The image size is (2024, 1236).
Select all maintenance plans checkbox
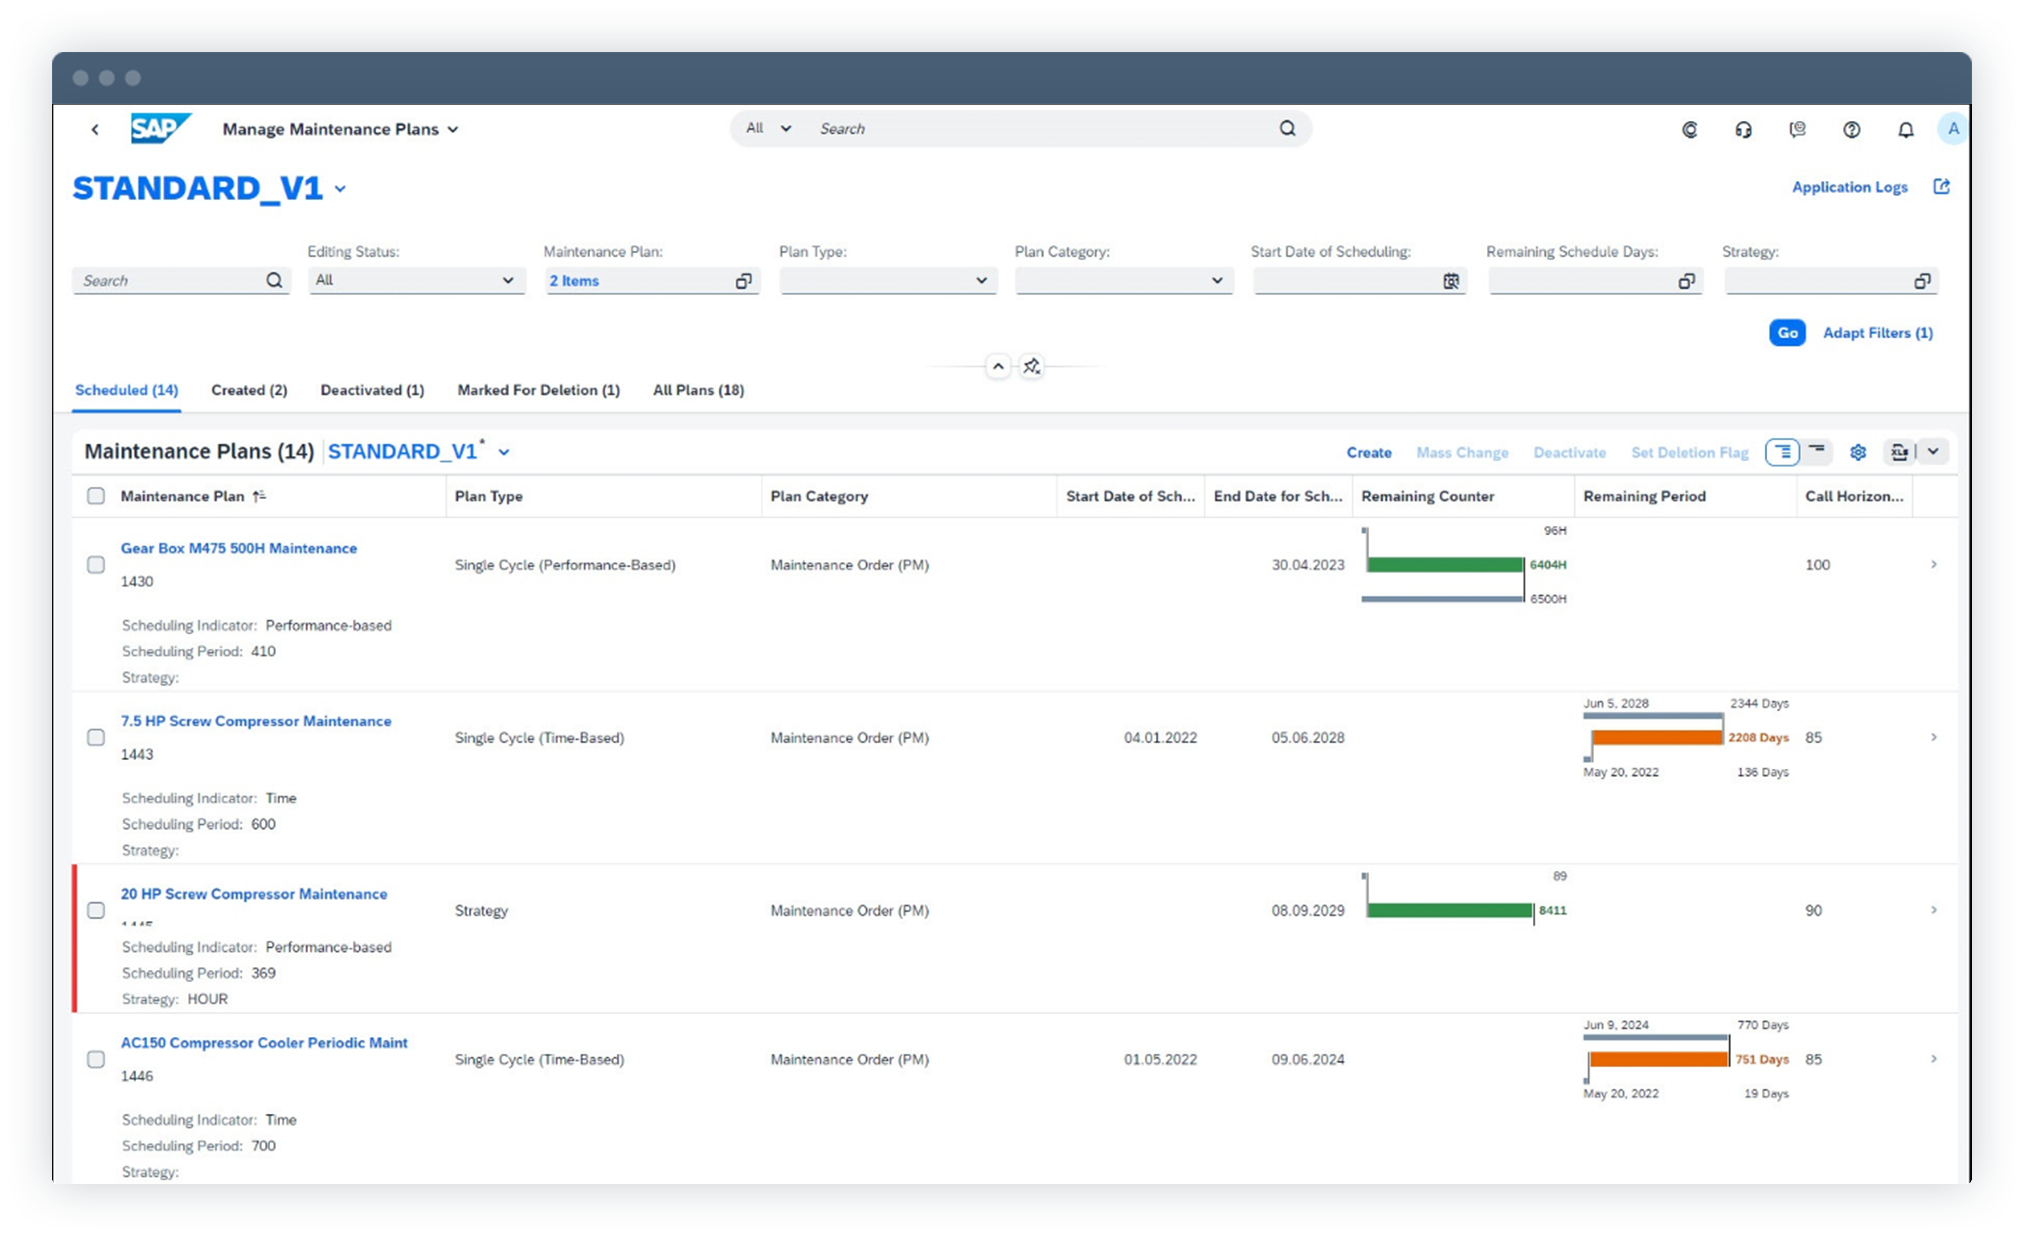pyautogui.click(x=96, y=496)
